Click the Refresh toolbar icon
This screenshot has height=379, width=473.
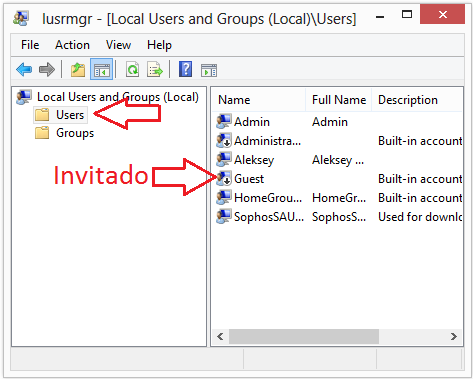click(x=133, y=70)
